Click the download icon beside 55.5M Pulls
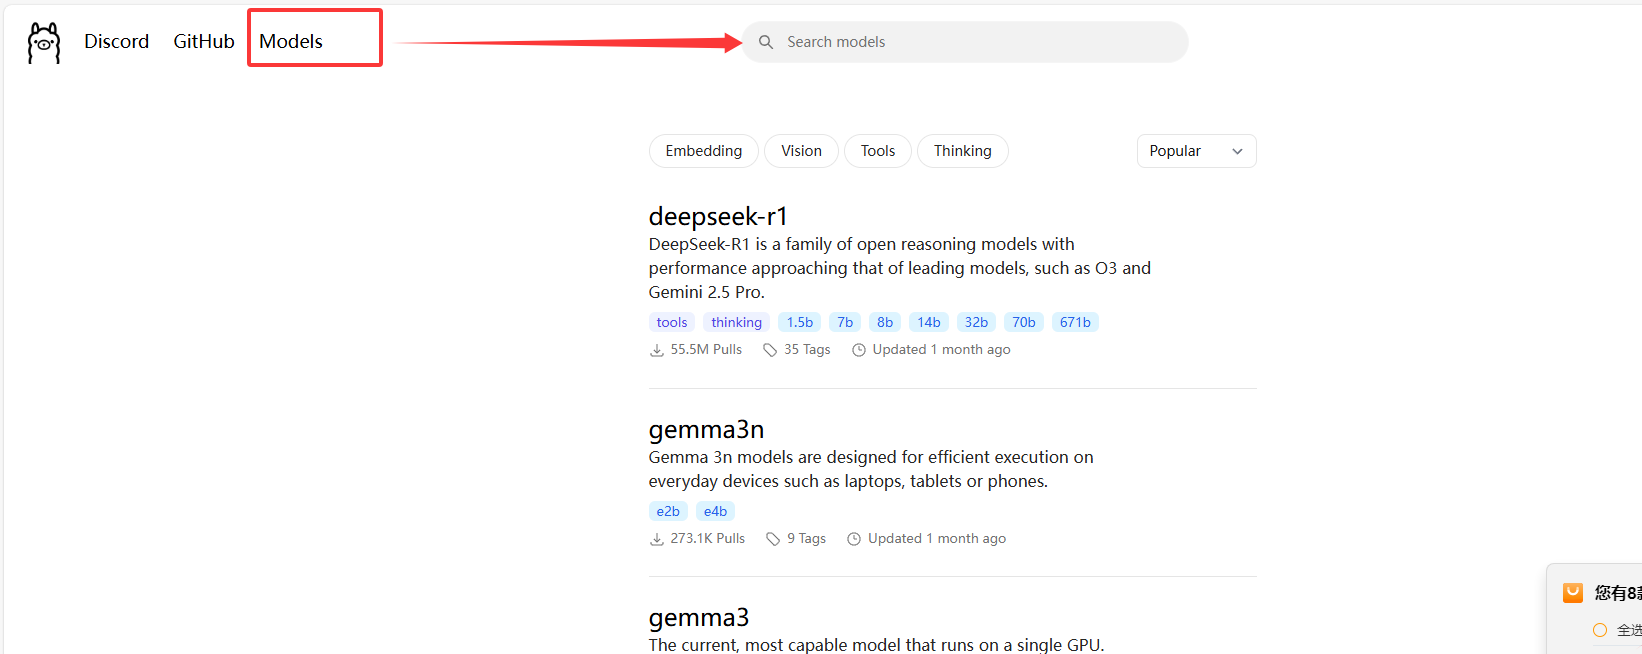The width and height of the screenshot is (1642, 654). pyautogui.click(x=657, y=350)
